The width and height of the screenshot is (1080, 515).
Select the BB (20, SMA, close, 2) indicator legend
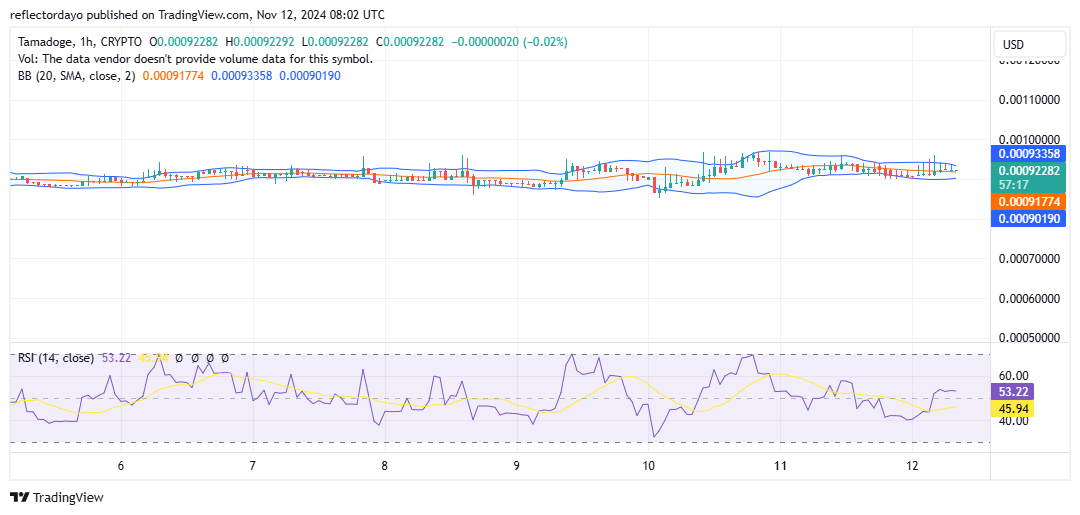click(x=78, y=76)
